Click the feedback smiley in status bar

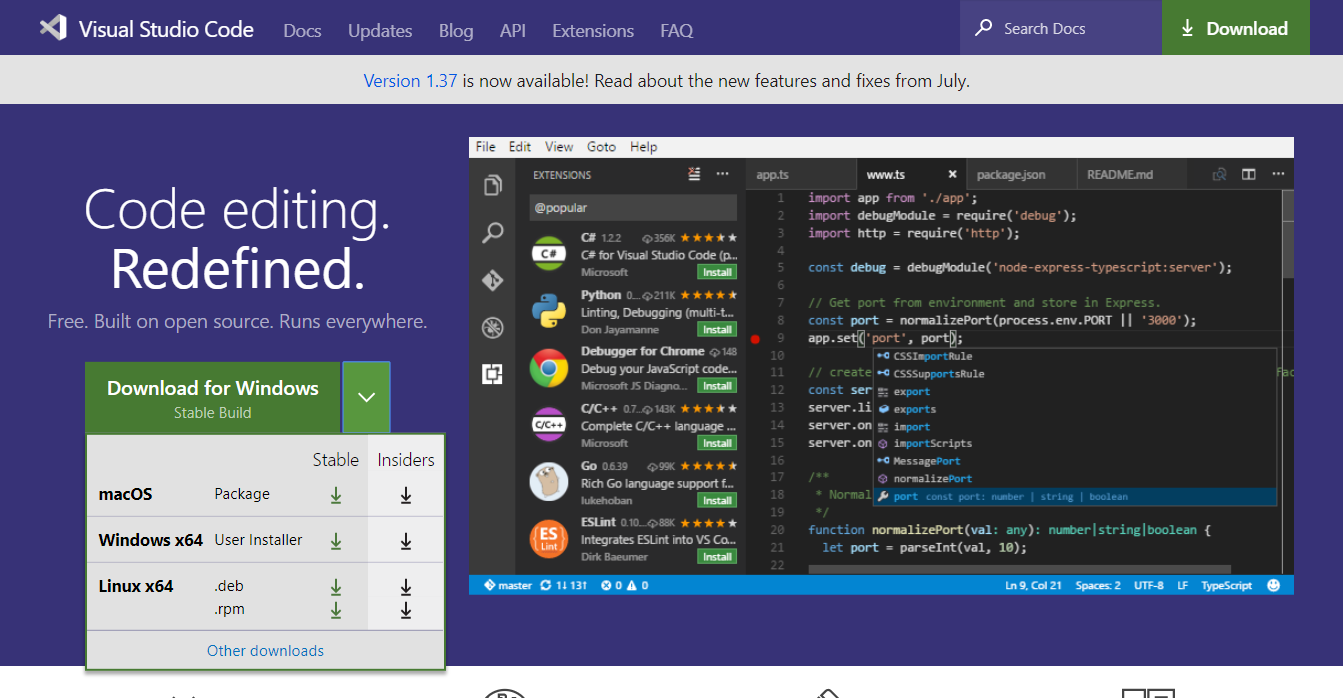coord(1273,585)
